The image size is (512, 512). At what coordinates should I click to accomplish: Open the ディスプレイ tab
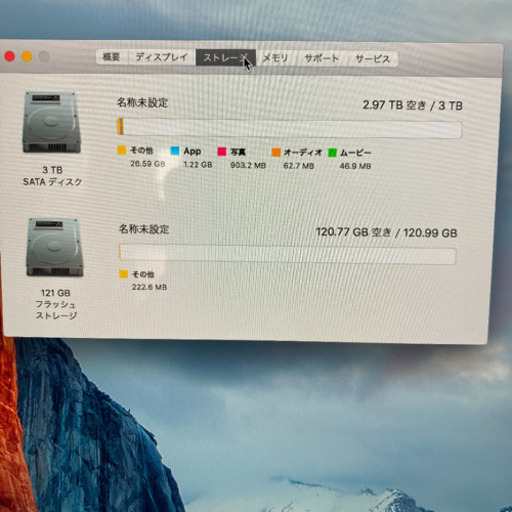click(162, 57)
